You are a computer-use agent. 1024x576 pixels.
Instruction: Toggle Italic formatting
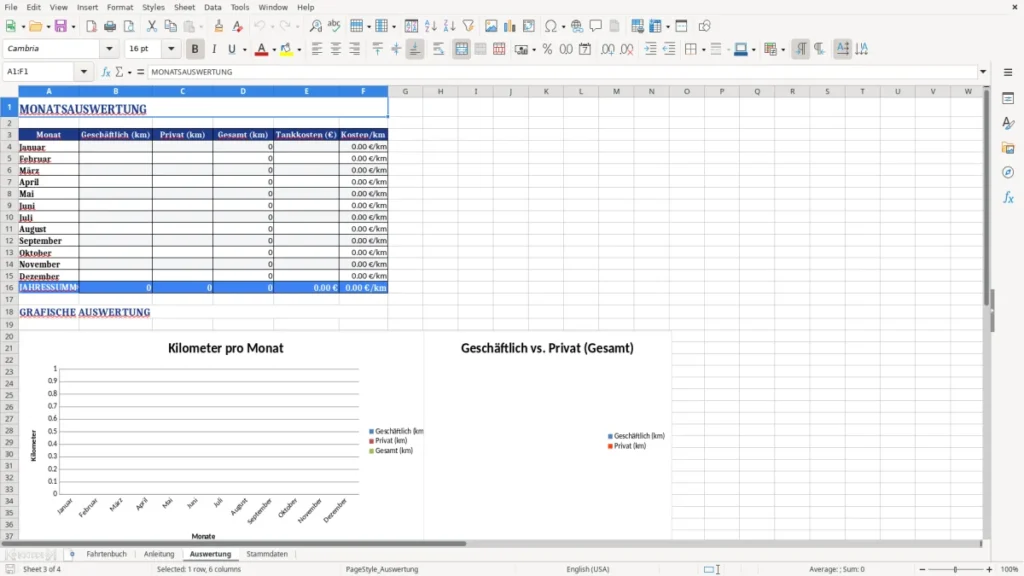[x=214, y=49]
